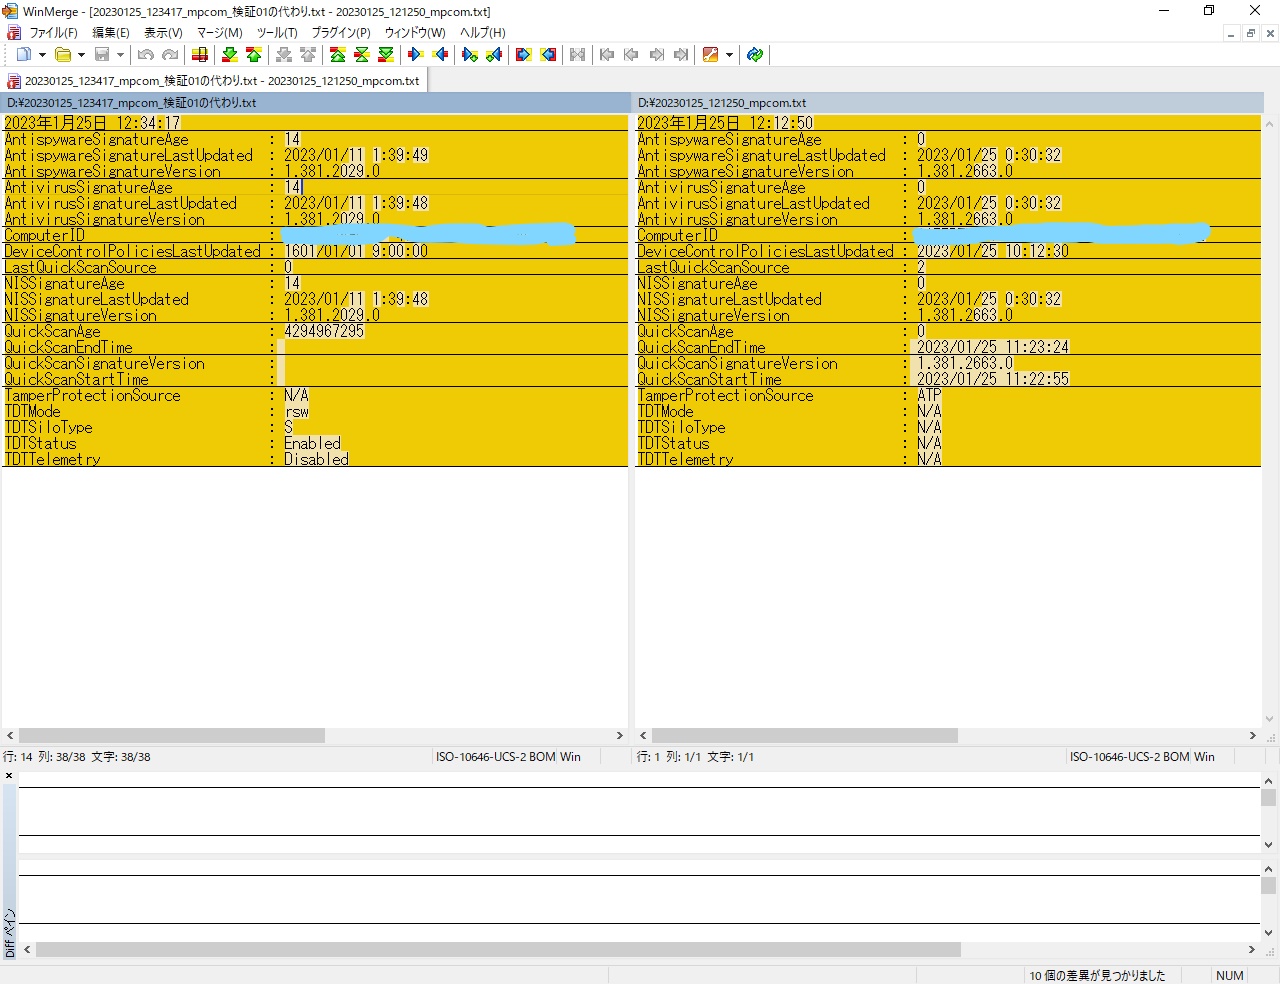The width and height of the screenshot is (1280, 984).
Task: Copy current difference to the left
Action: [442, 54]
